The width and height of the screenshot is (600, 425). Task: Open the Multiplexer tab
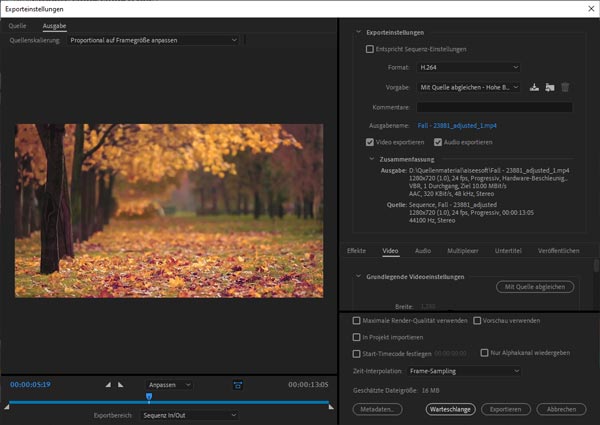(x=463, y=251)
